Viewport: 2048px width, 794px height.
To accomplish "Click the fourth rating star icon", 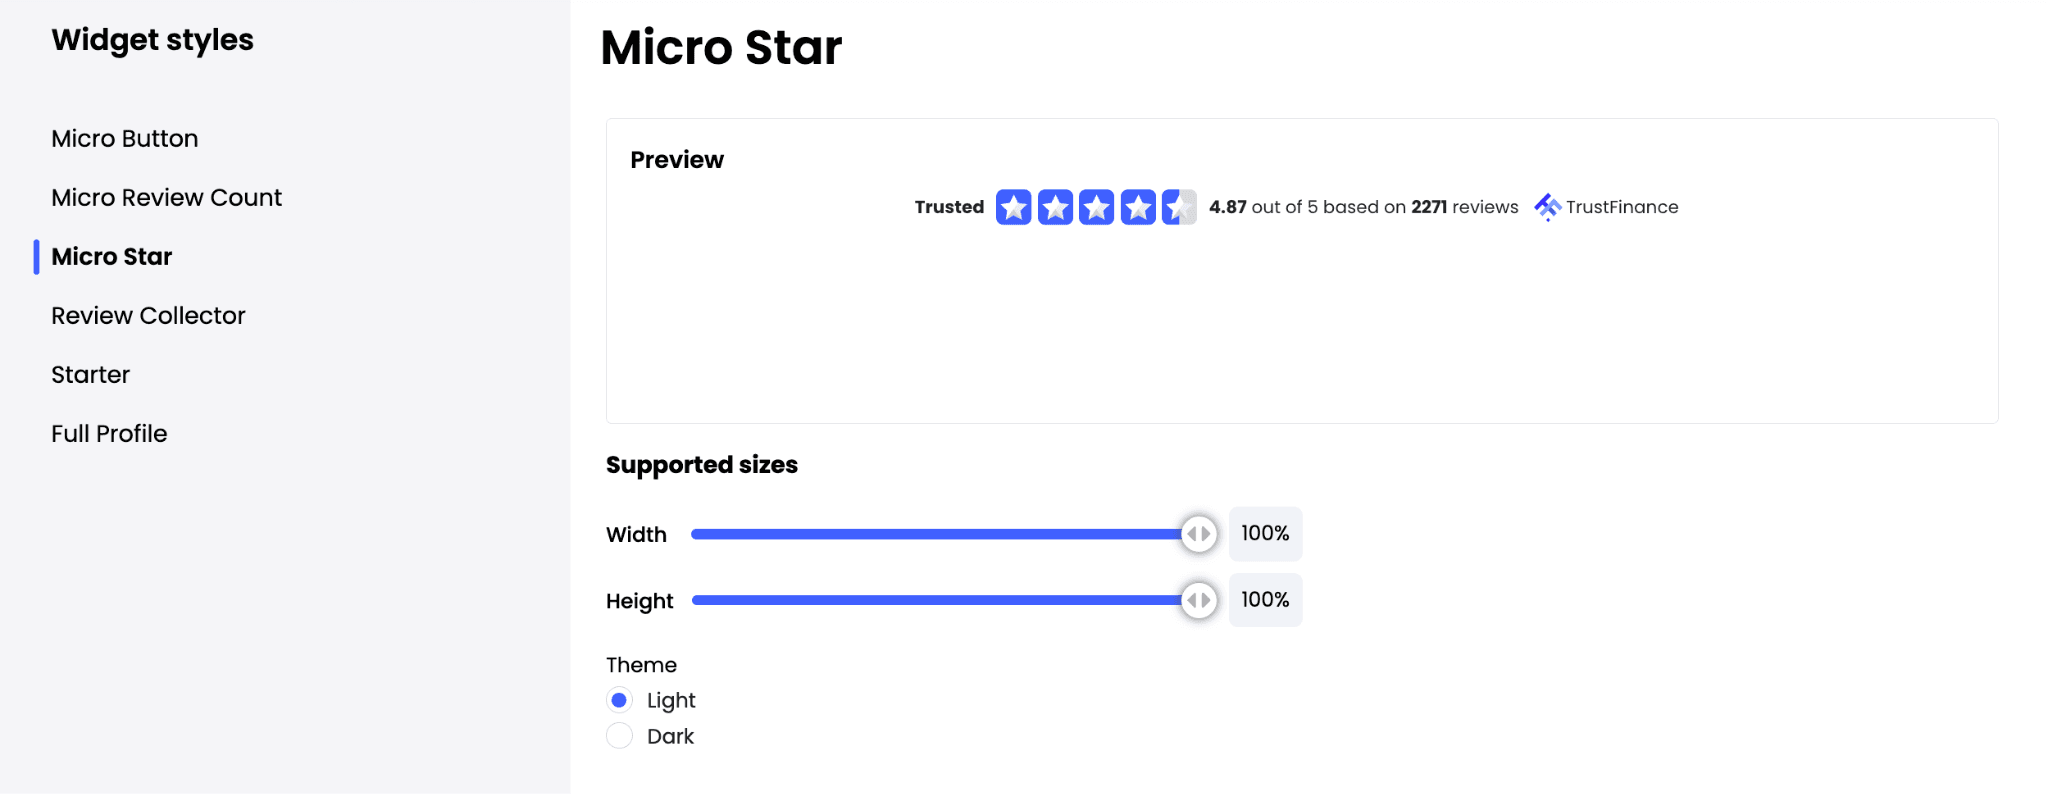I will (x=1138, y=207).
